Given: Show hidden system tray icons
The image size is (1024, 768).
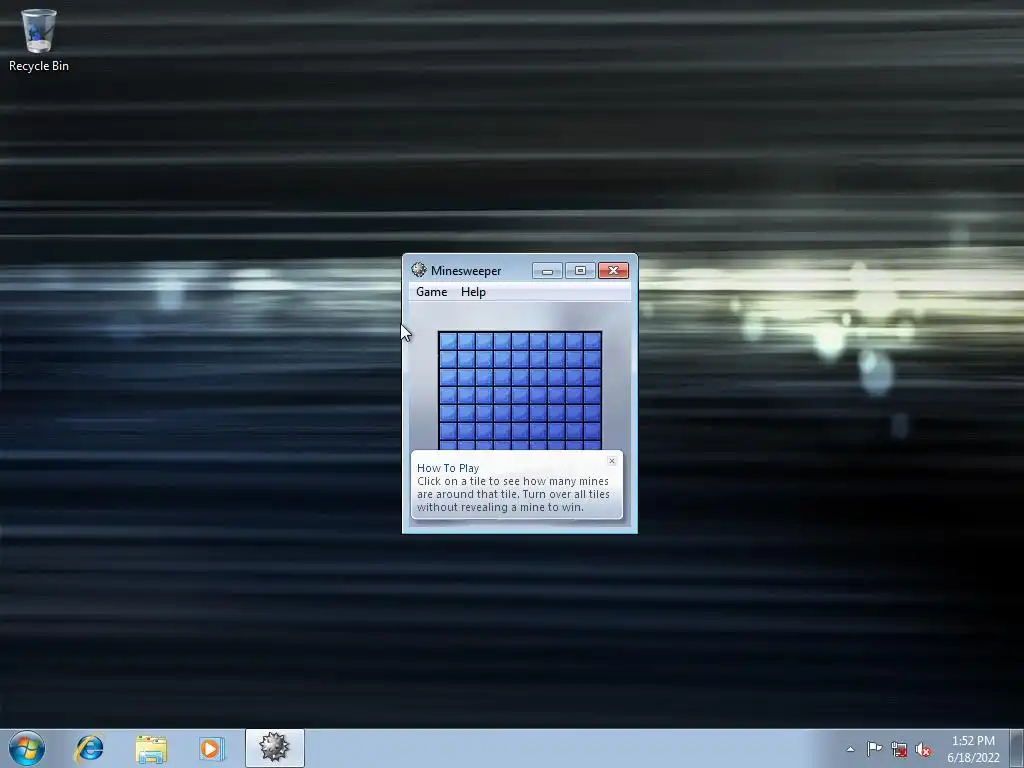Looking at the screenshot, I should tap(850, 749).
